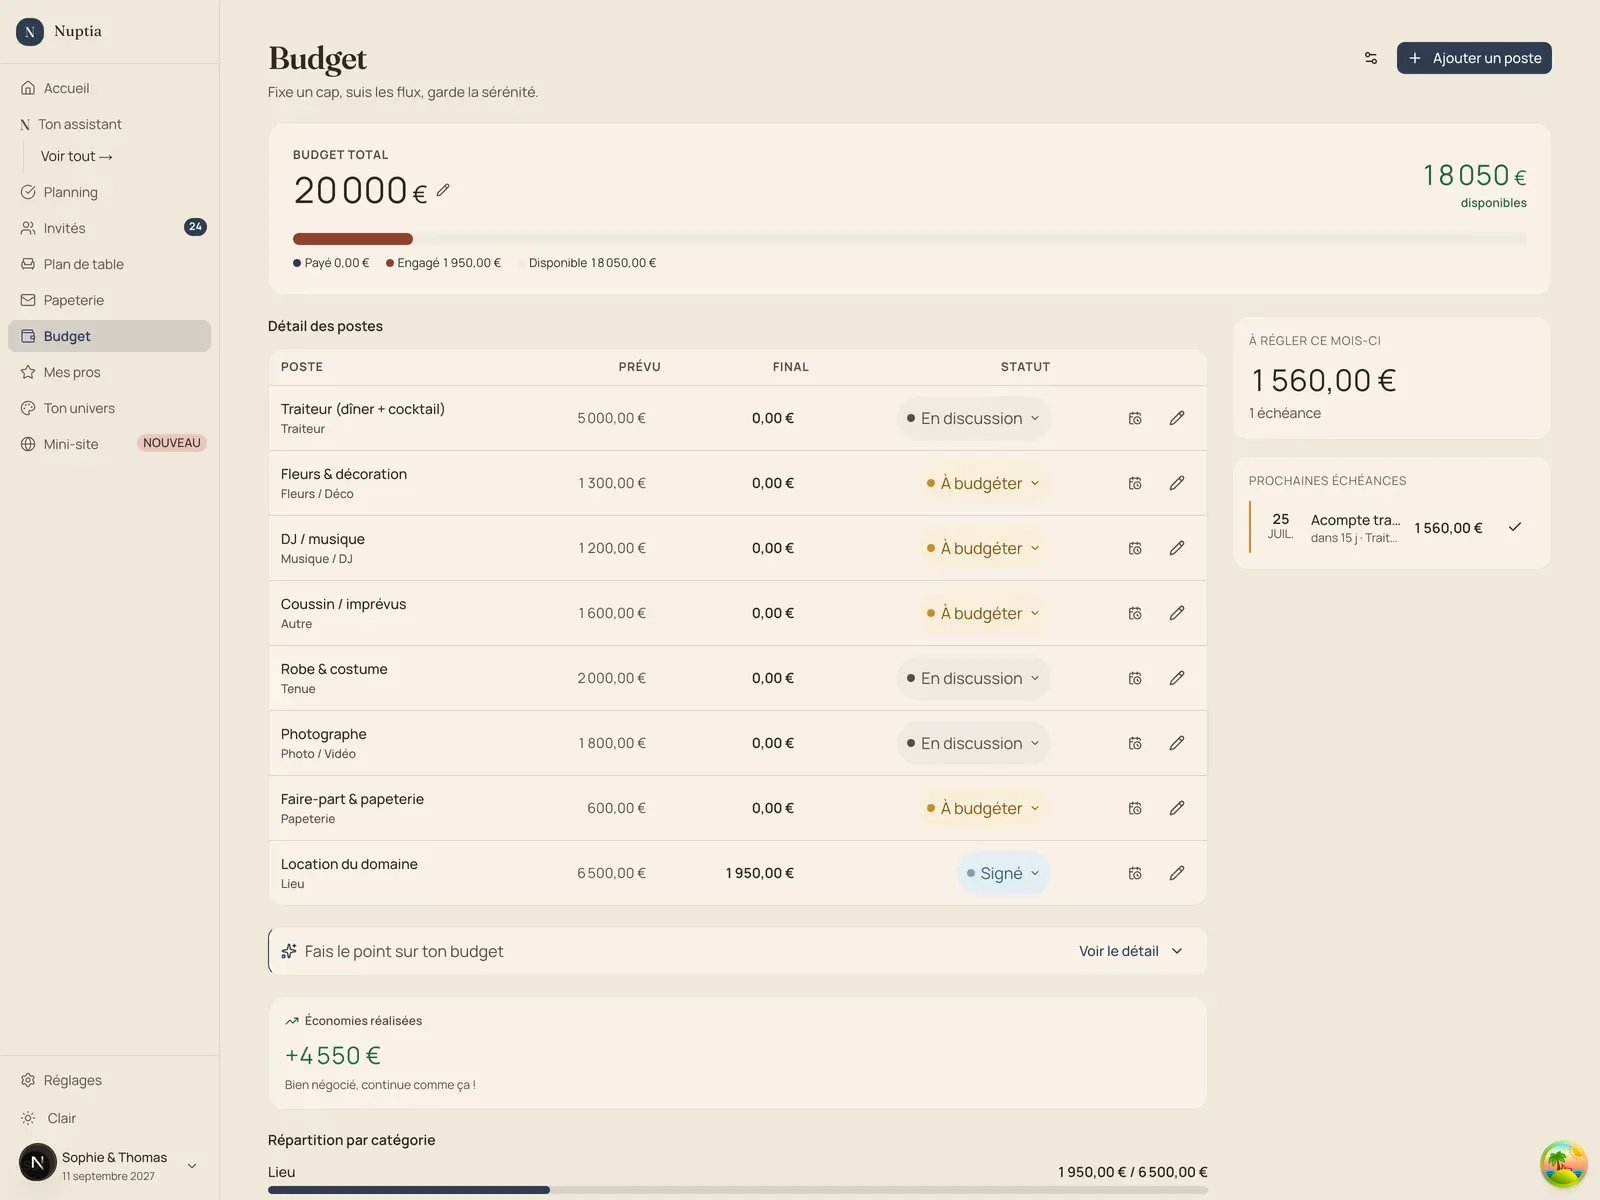Image resolution: width=1600 pixels, height=1200 pixels.
Task: Click the PRÉVU column header
Action: tap(639, 367)
